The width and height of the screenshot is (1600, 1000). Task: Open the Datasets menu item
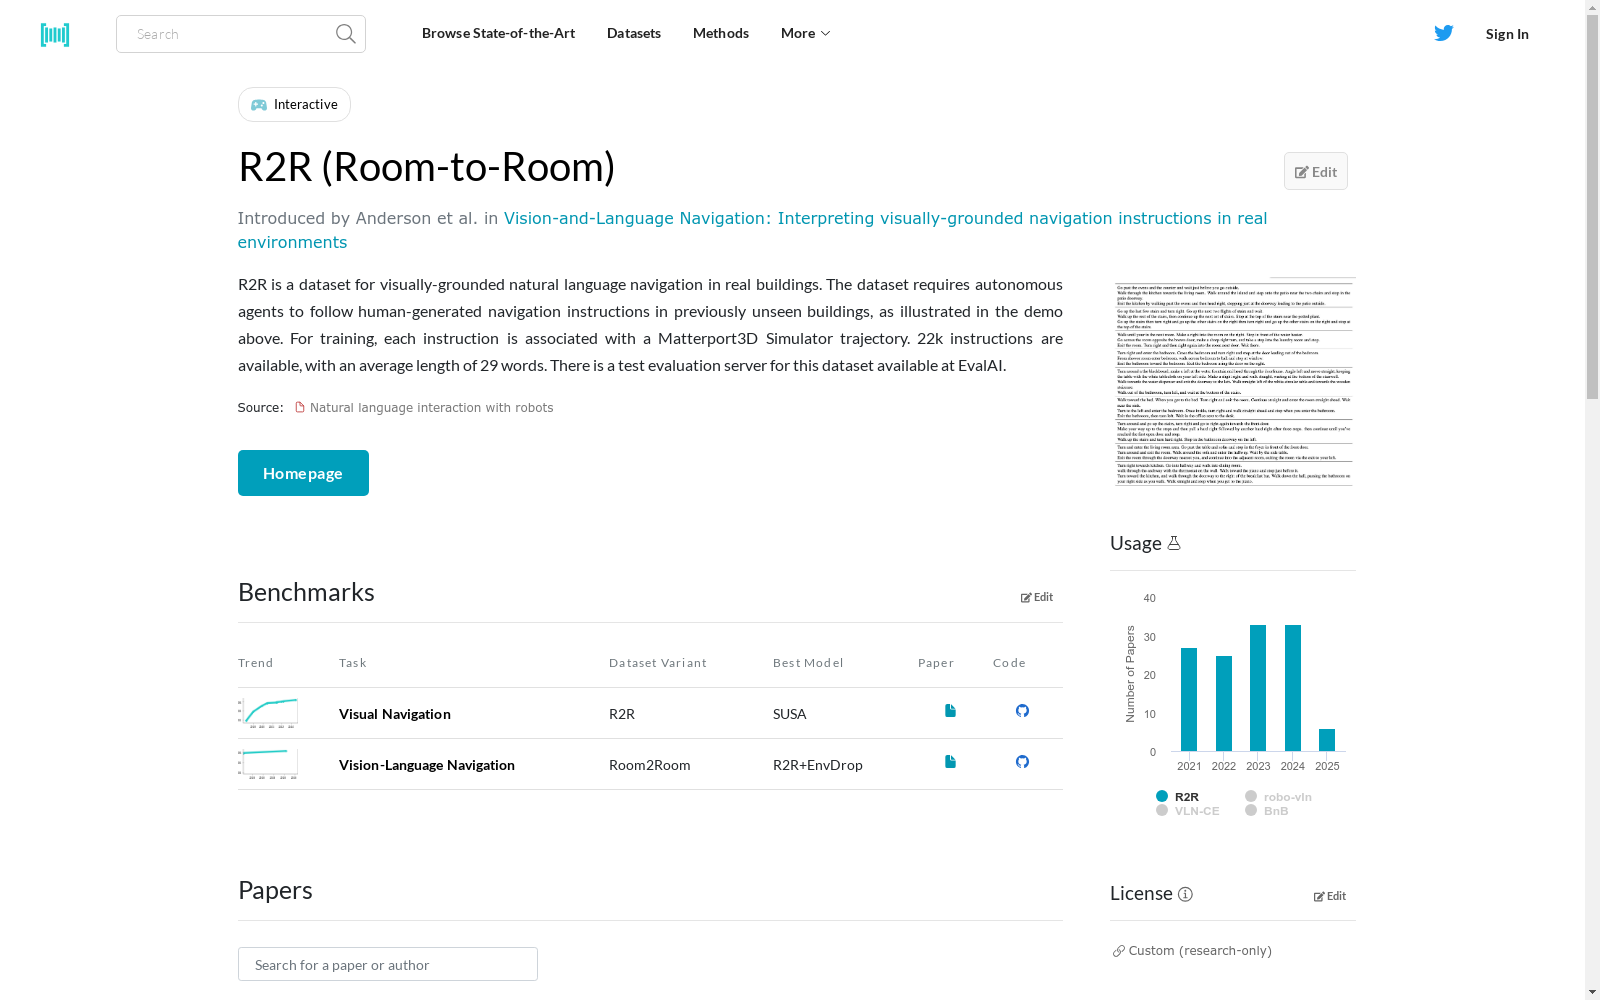634,33
